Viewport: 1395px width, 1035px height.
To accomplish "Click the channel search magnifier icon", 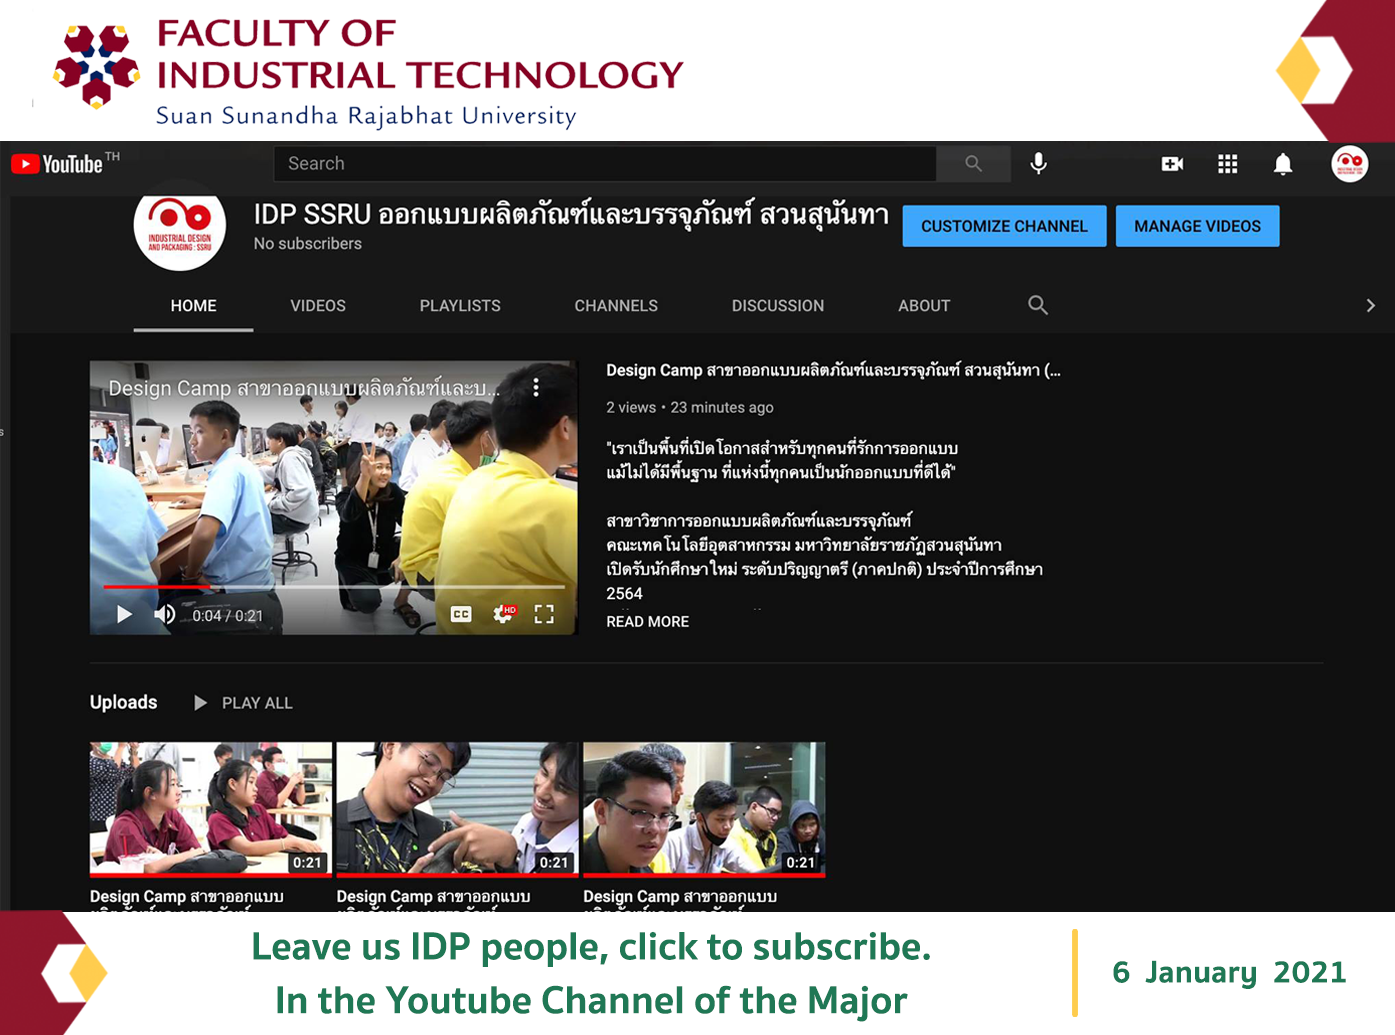I will (x=1038, y=305).
